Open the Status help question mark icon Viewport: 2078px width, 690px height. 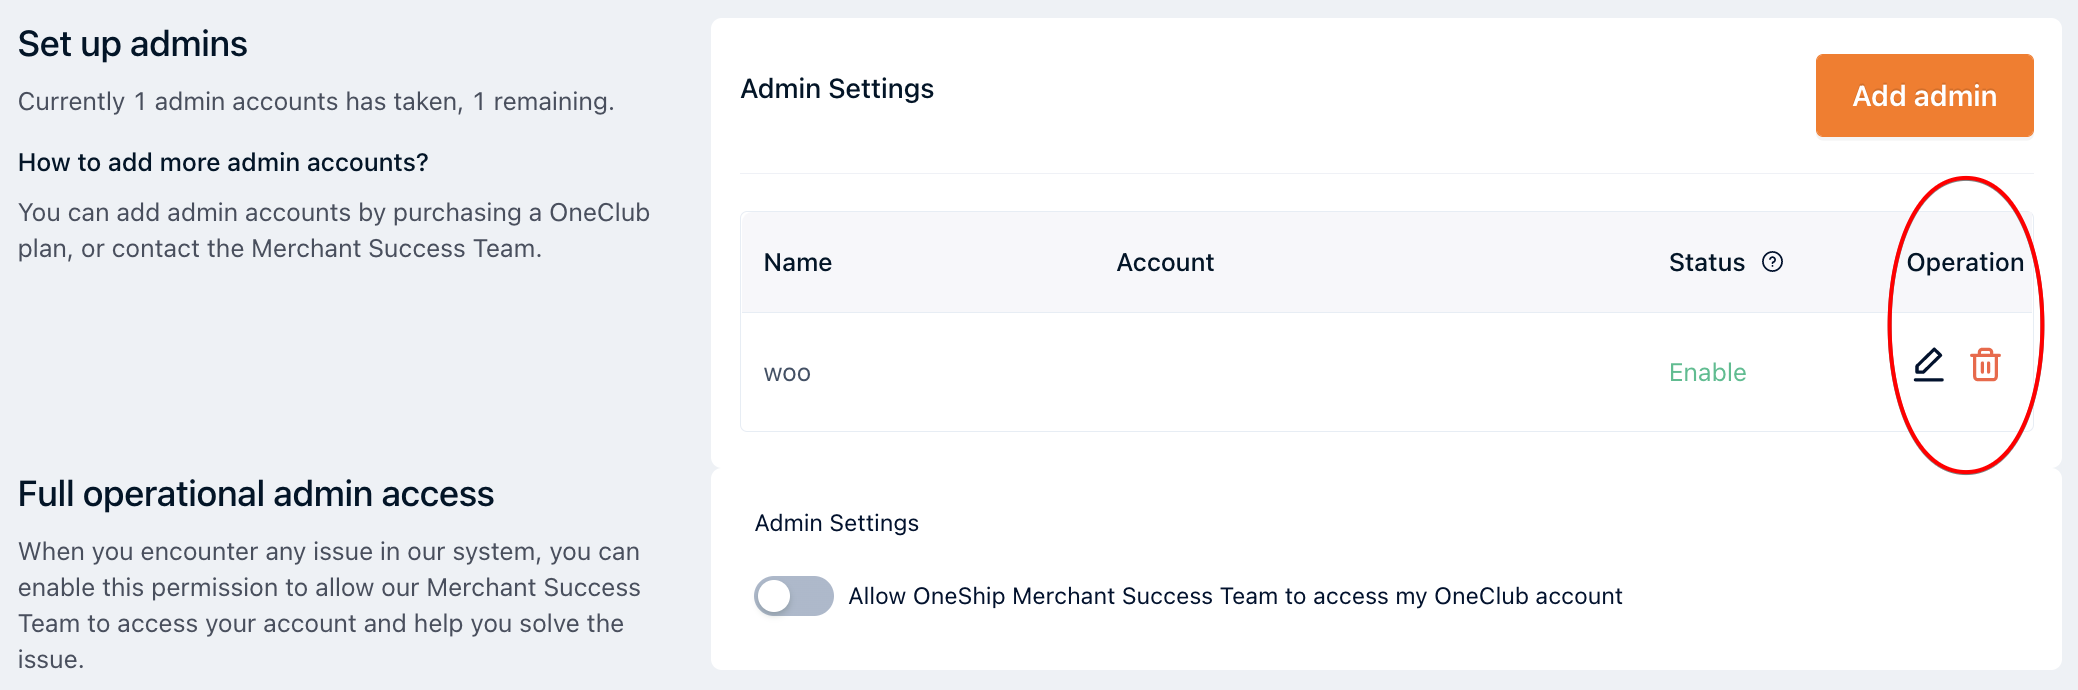pos(1772,262)
